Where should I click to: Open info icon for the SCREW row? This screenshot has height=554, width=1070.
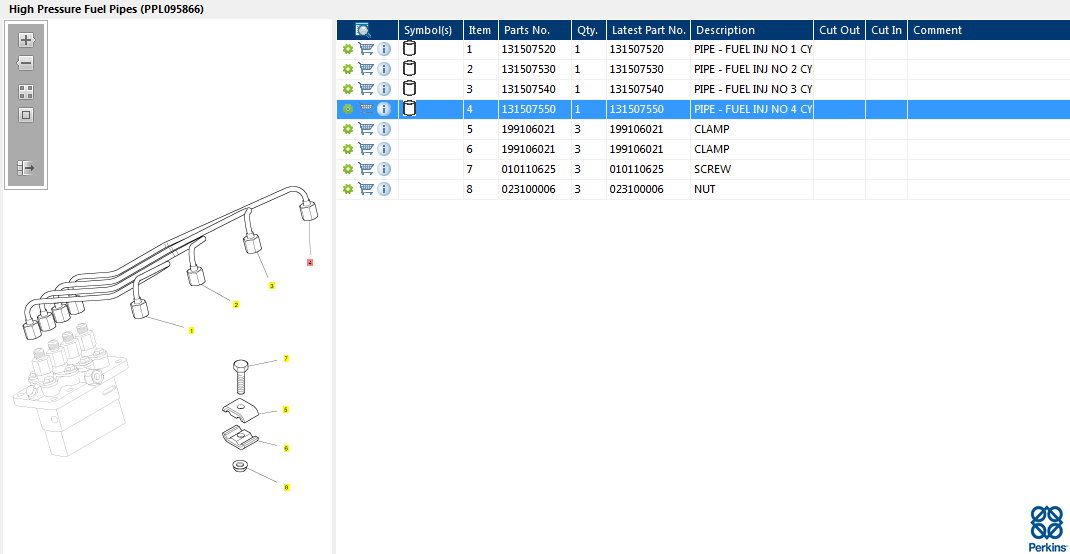tap(384, 169)
